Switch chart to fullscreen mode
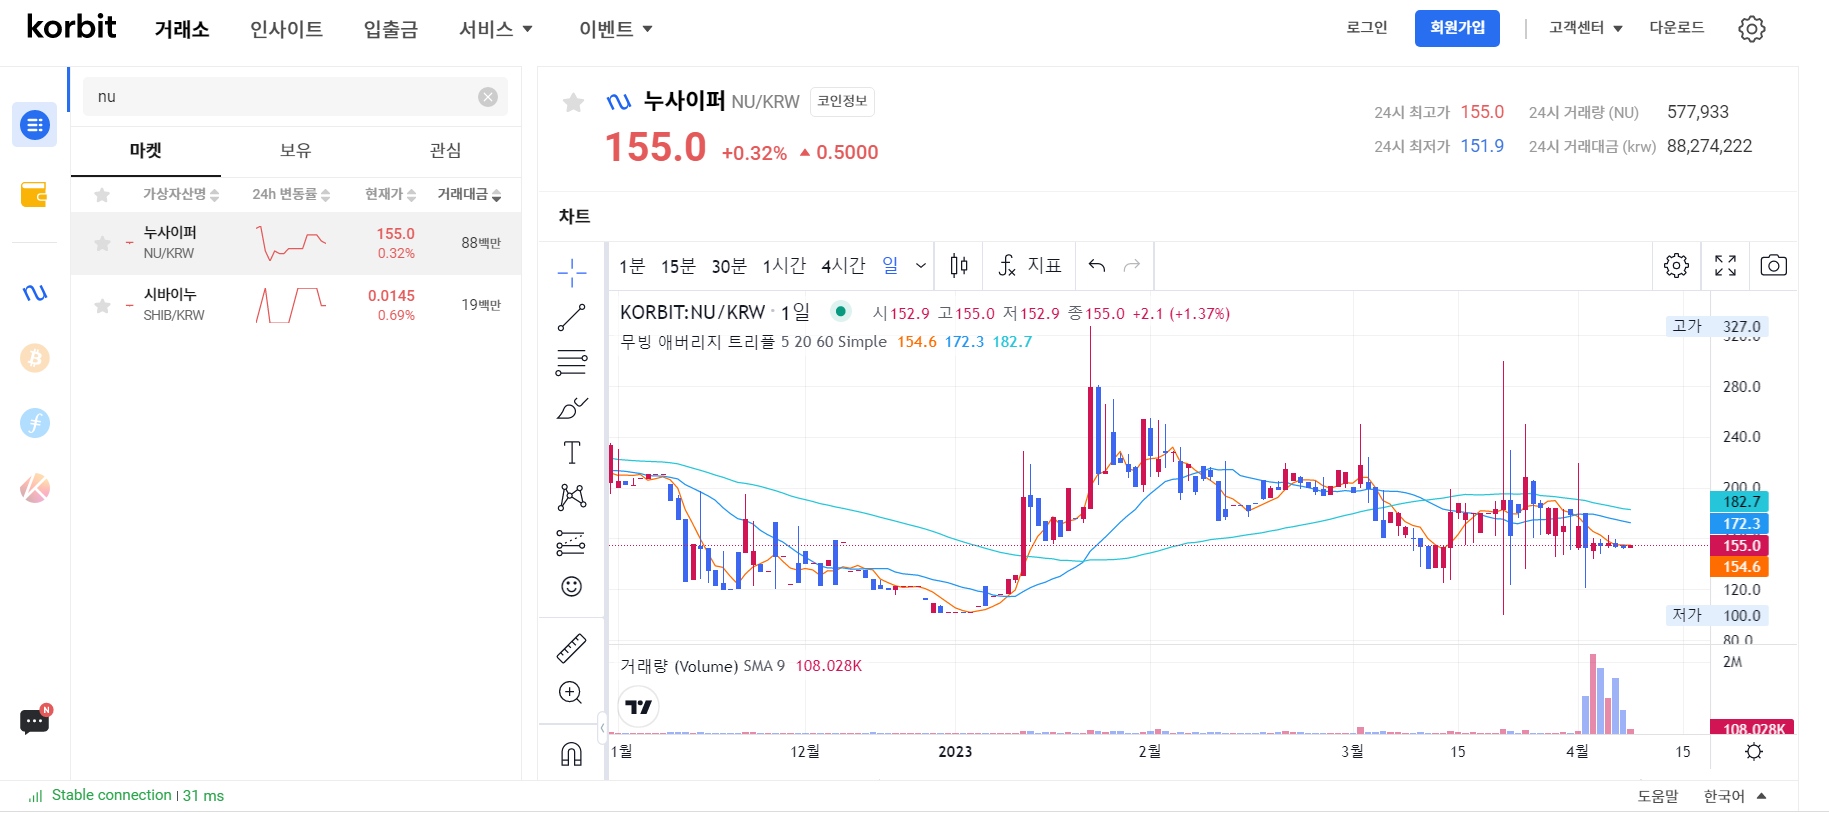1829x813 pixels. pos(1726,265)
